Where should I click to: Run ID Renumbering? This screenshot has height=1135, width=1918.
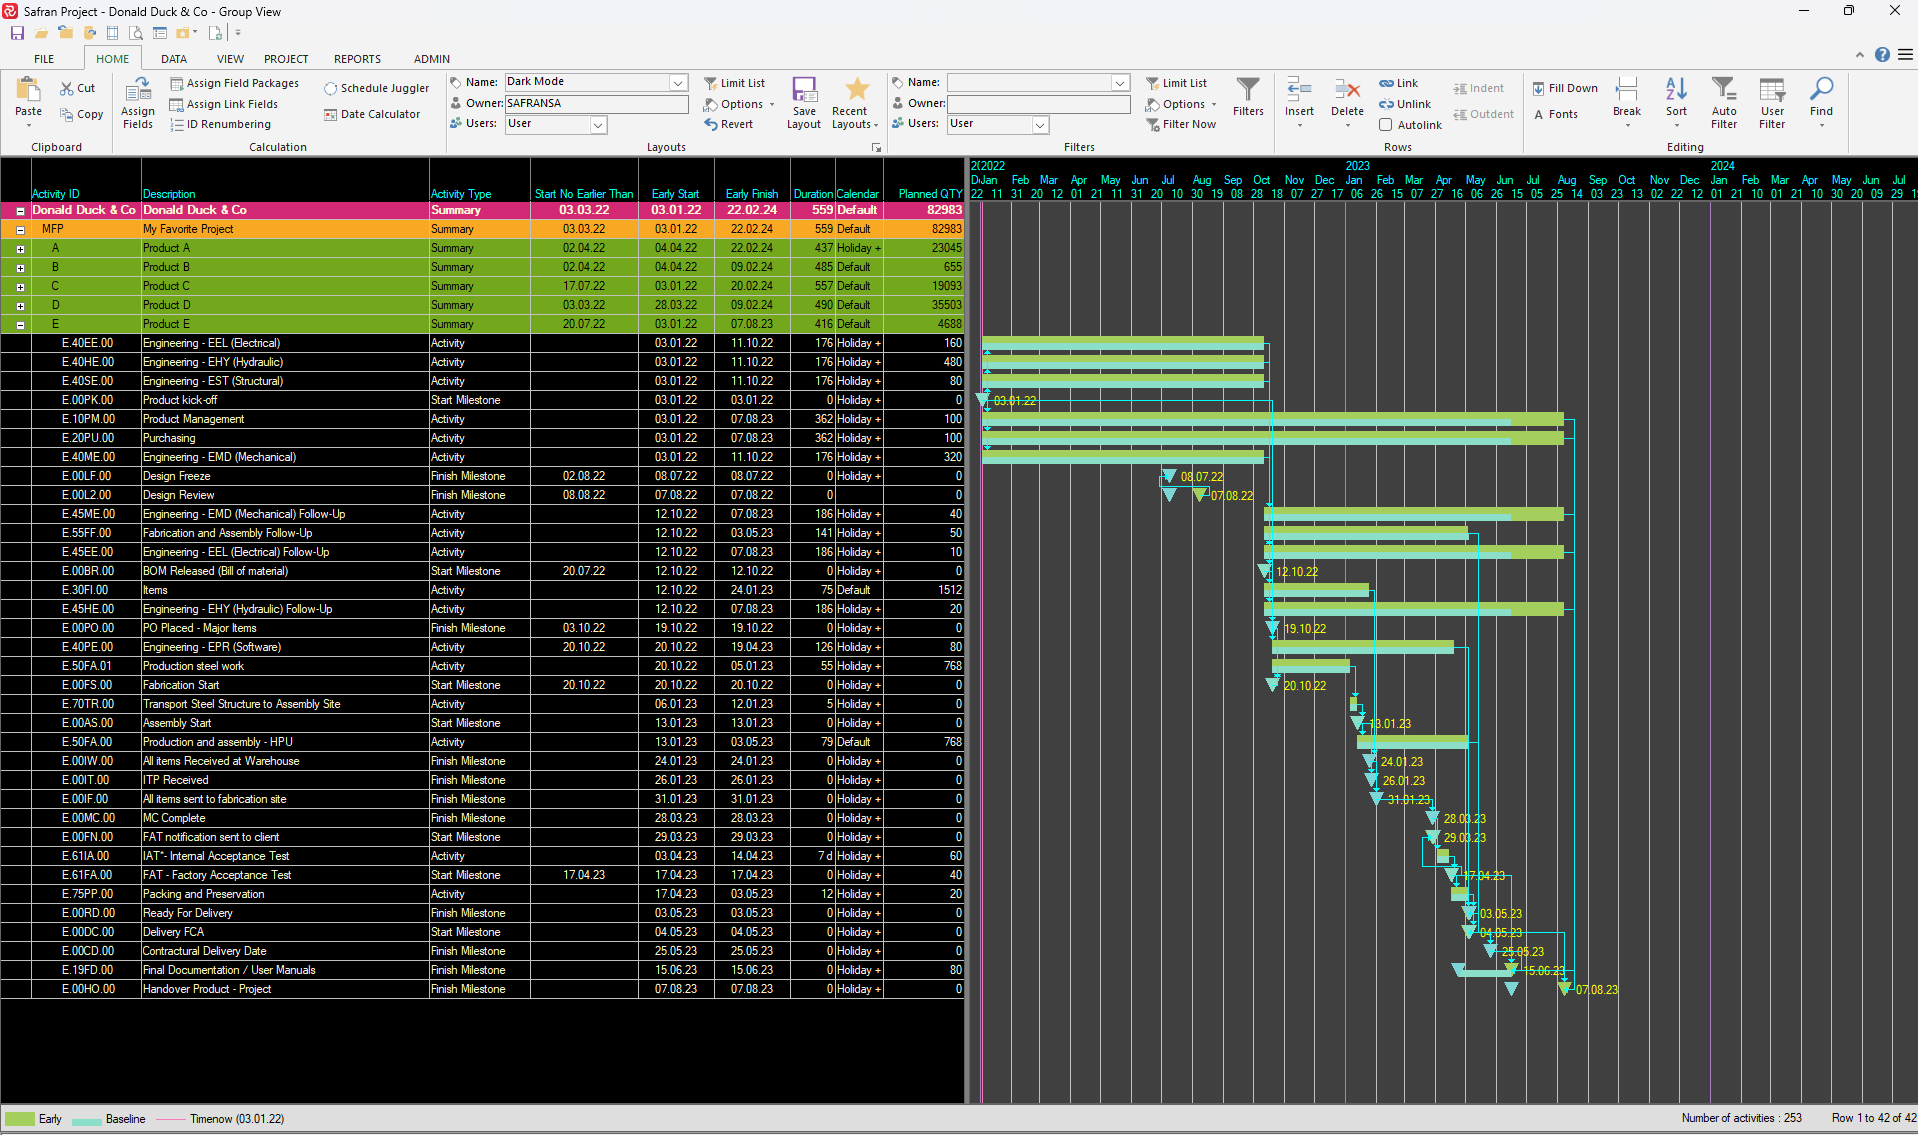[x=220, y=124]
